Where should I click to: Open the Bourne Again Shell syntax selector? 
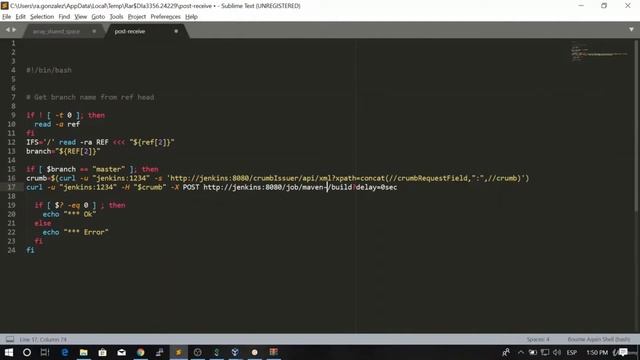(598, 339)
